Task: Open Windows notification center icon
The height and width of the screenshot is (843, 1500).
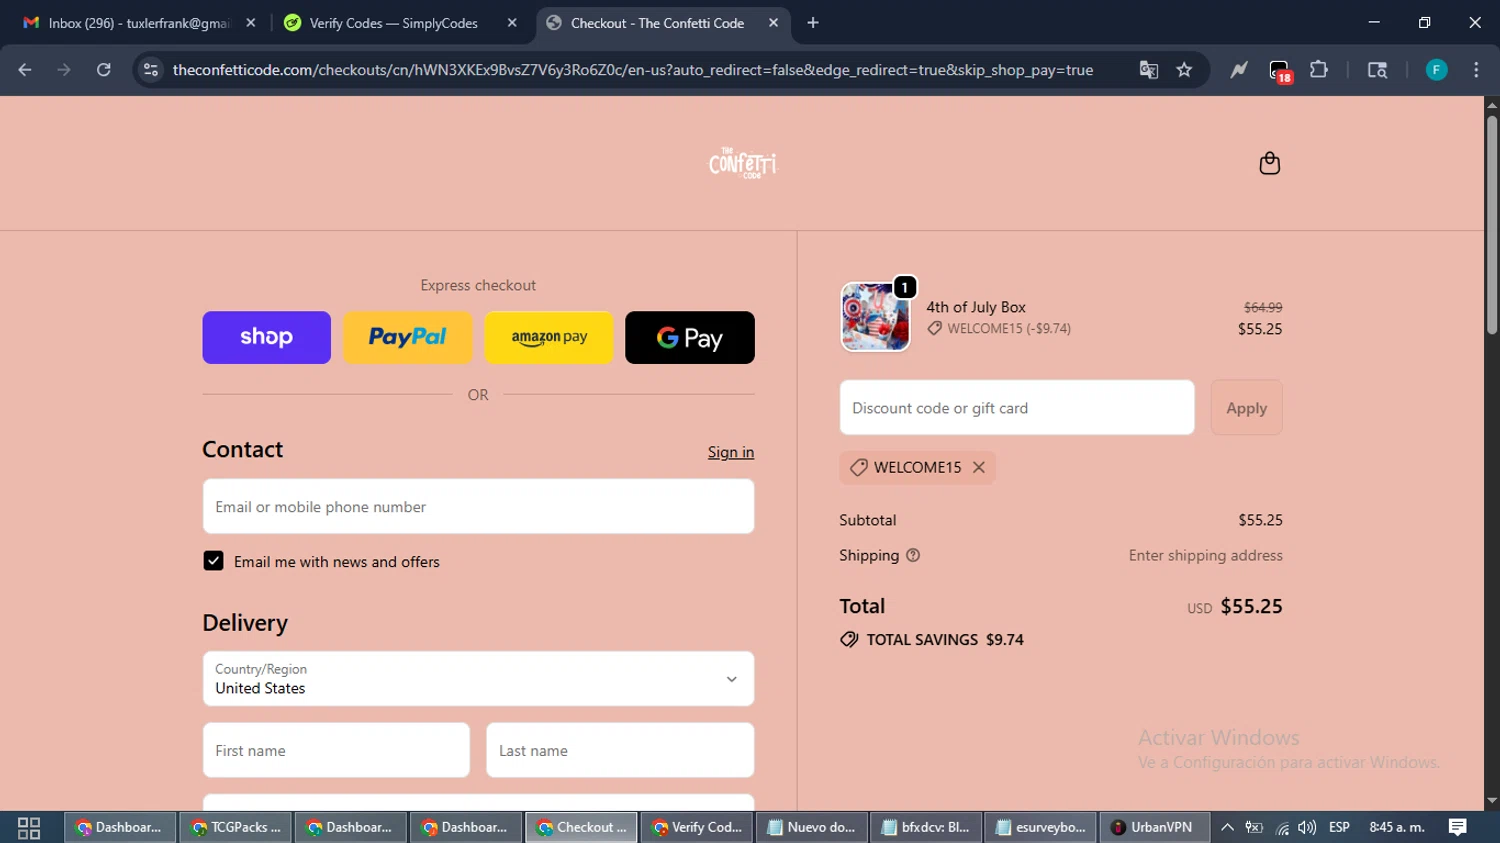Action: (x=1458, y=827)
